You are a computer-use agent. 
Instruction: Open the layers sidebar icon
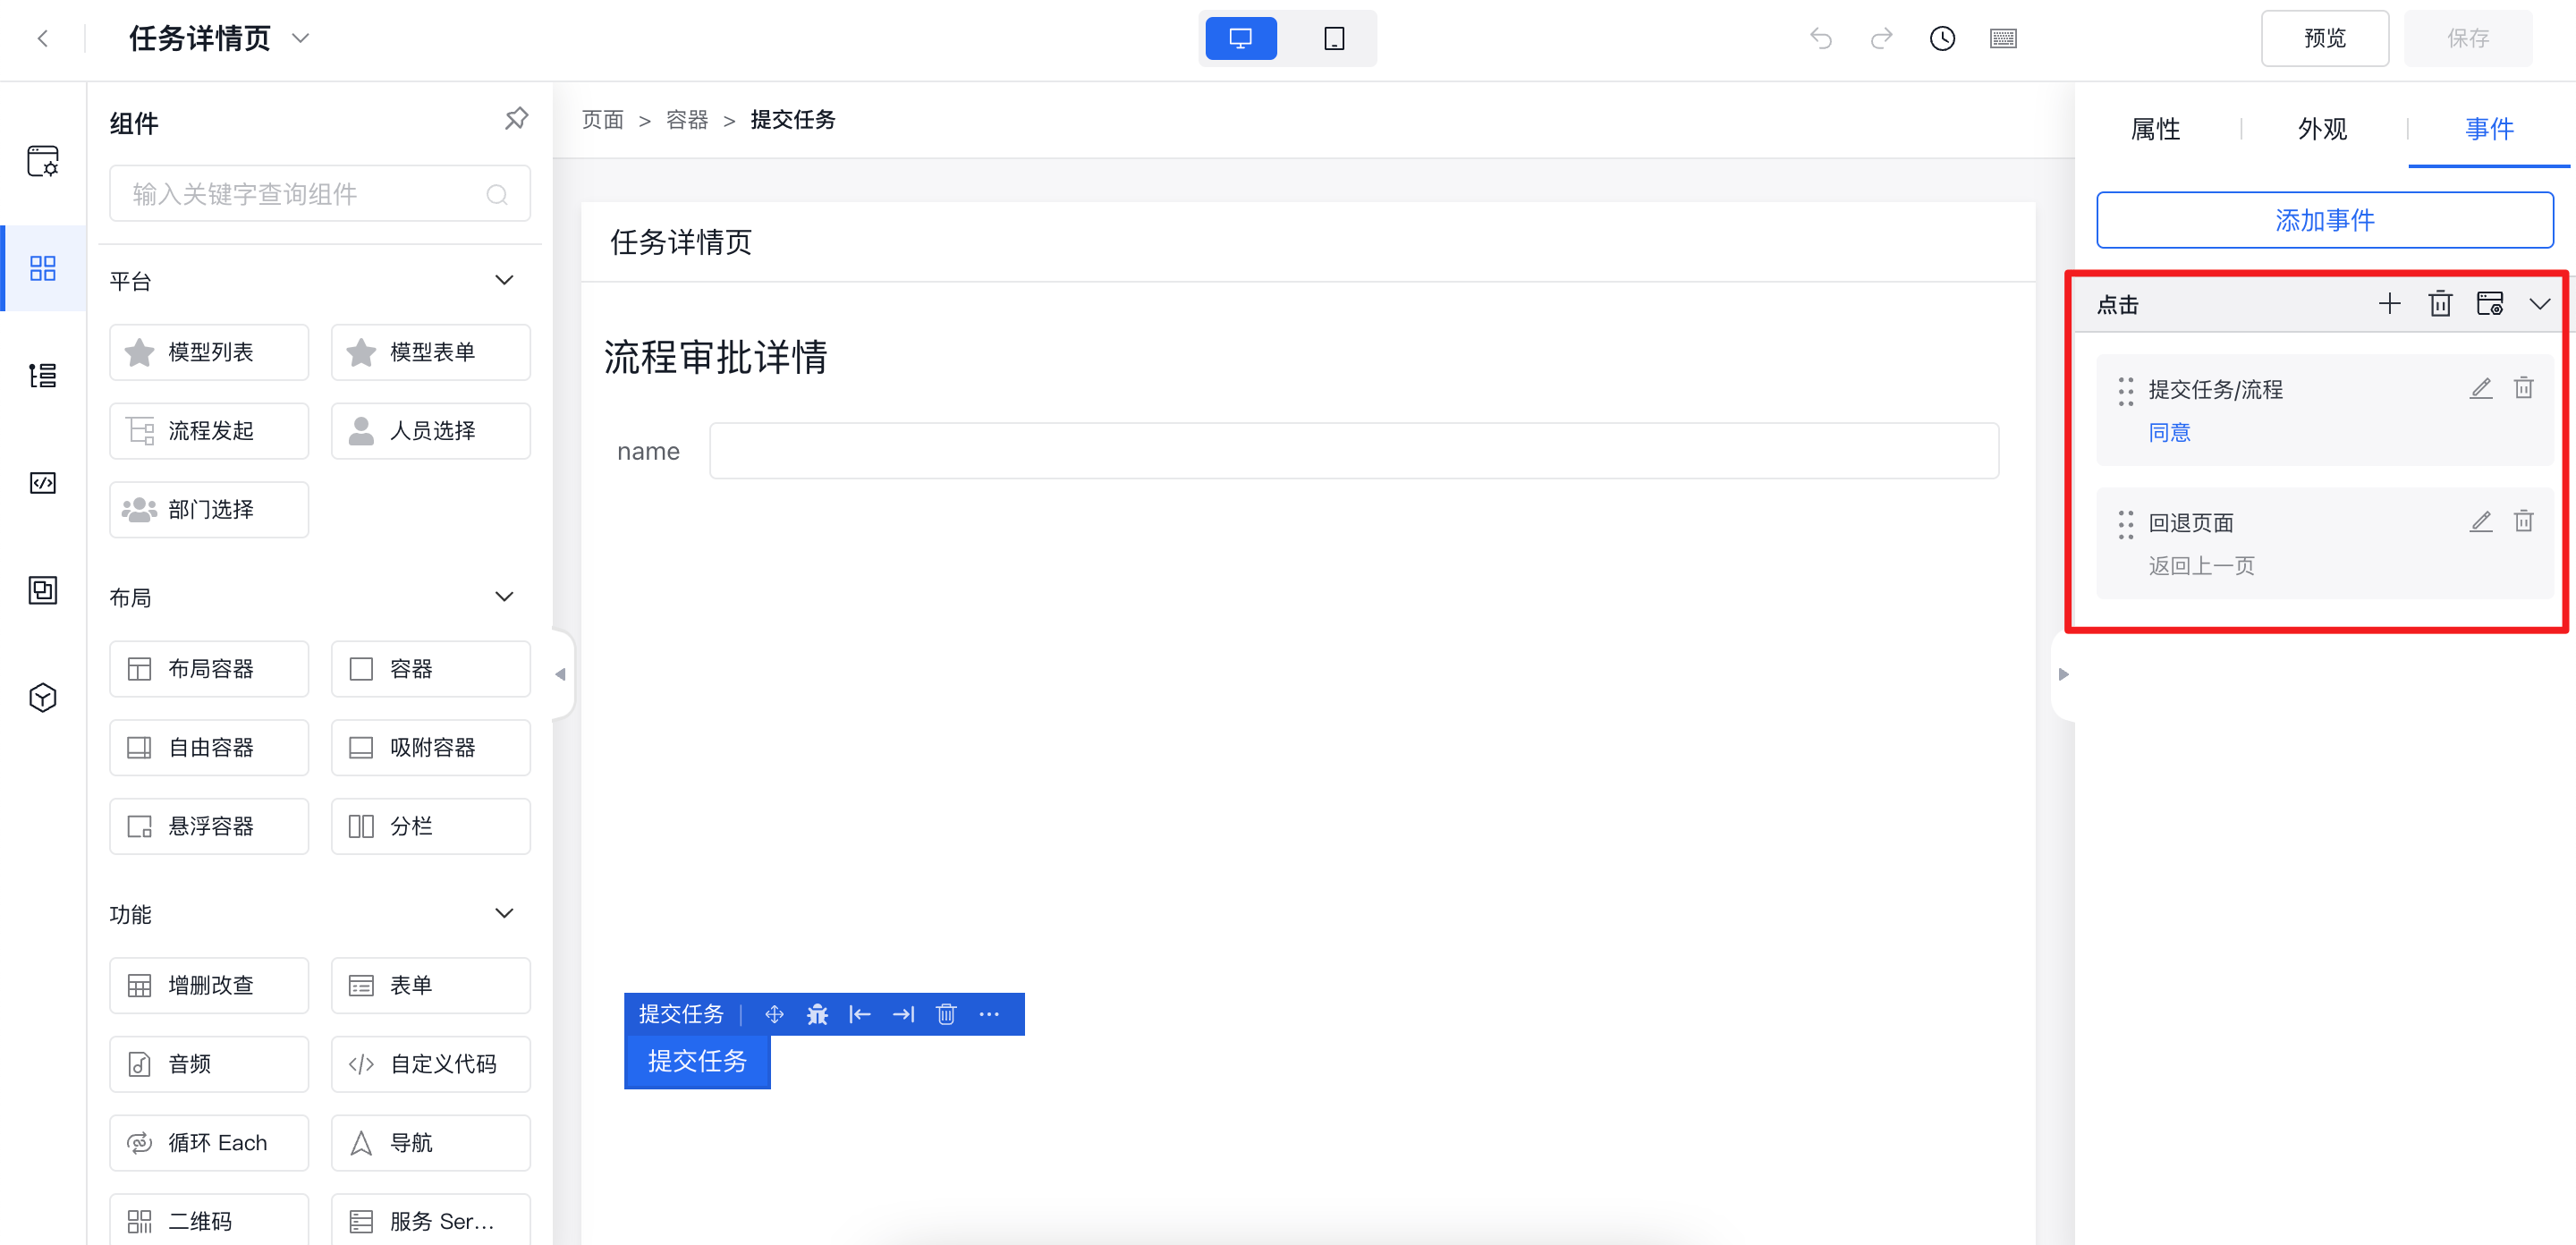point(43,590)
